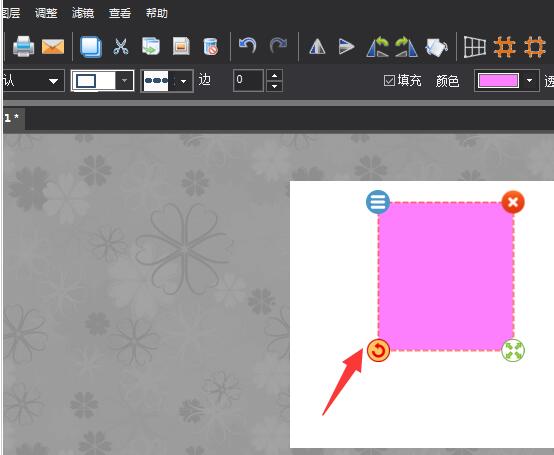Delete shape with red X handle

[x=513, y=202]
